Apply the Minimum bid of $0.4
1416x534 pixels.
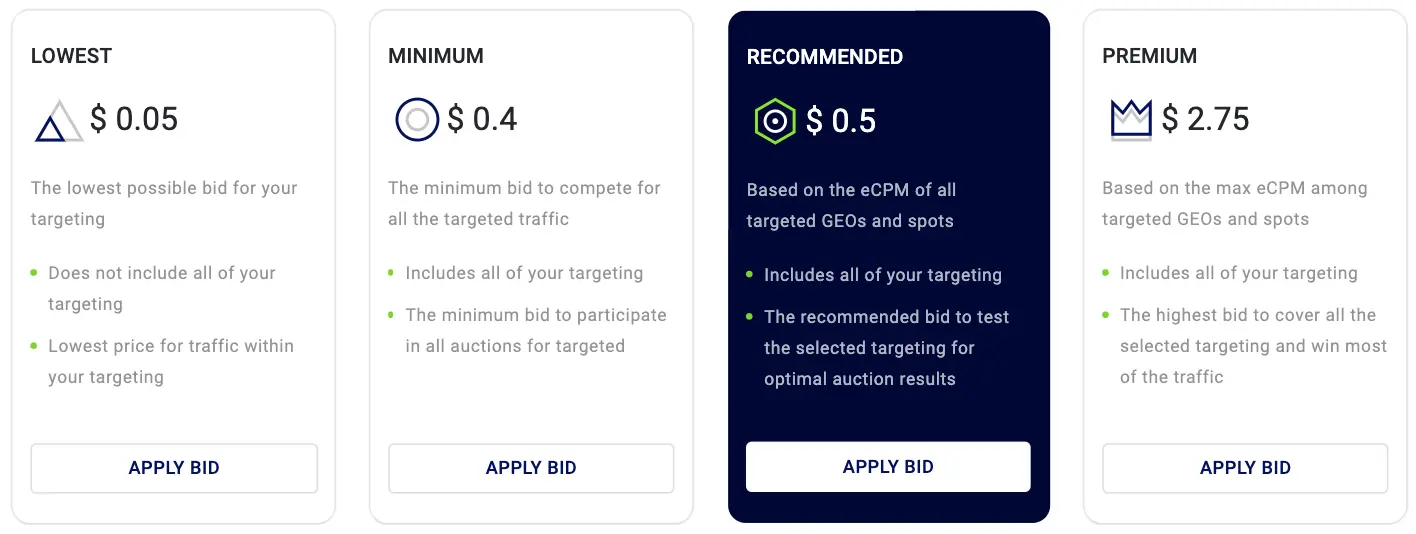[x=531, y=468]
